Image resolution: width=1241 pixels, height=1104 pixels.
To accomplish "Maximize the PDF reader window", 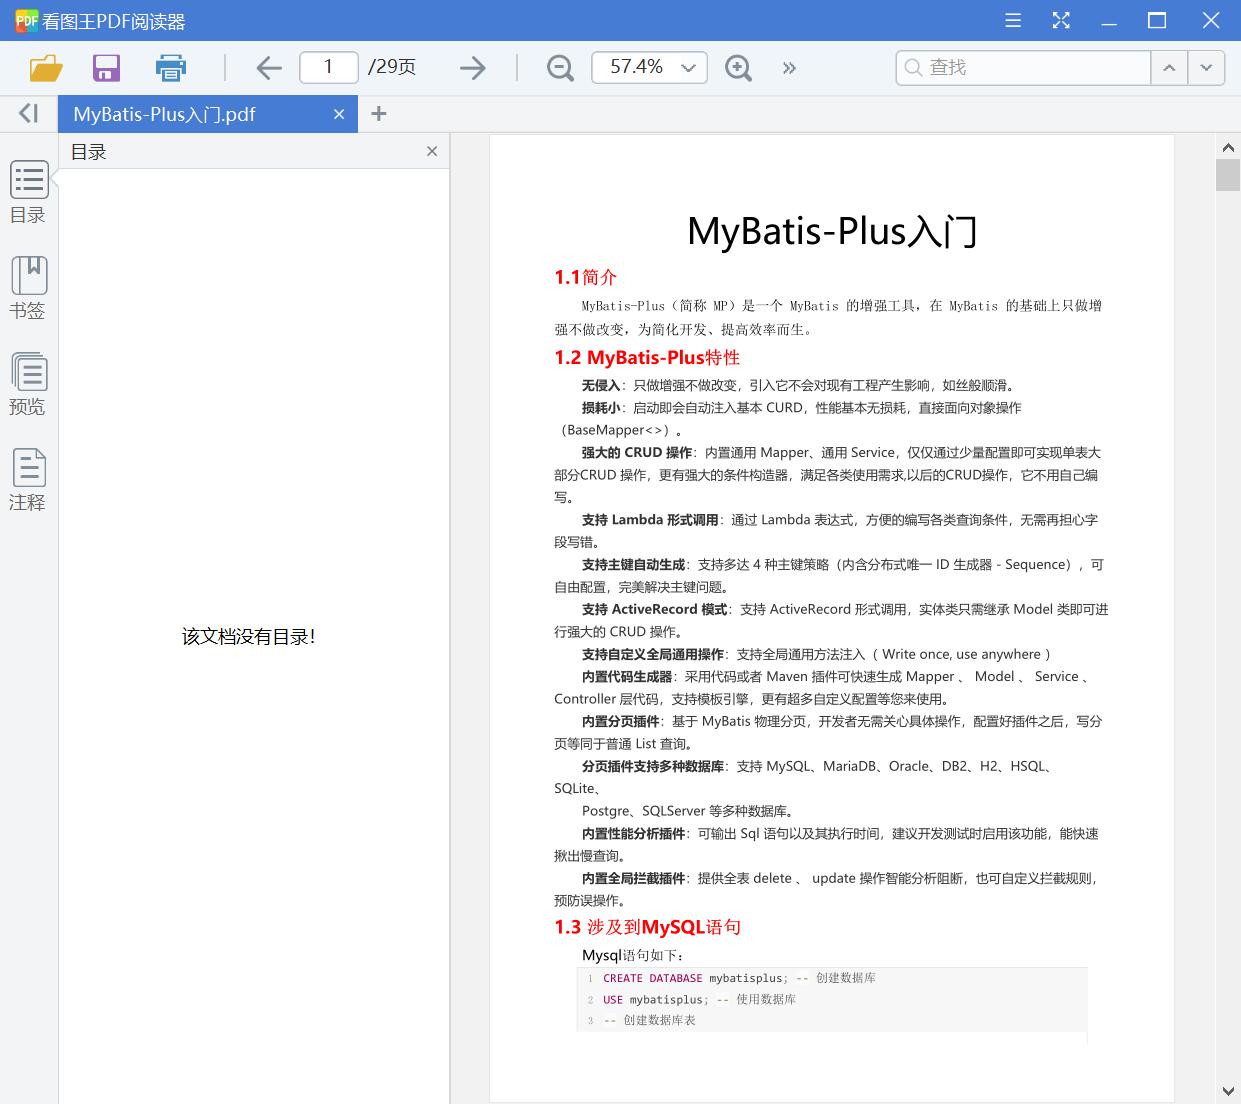I will [1157, 20].
